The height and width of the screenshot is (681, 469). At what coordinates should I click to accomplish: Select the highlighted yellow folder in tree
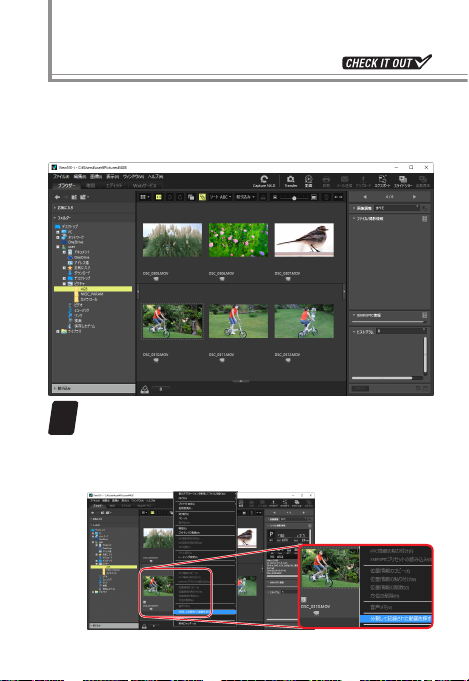93,289
